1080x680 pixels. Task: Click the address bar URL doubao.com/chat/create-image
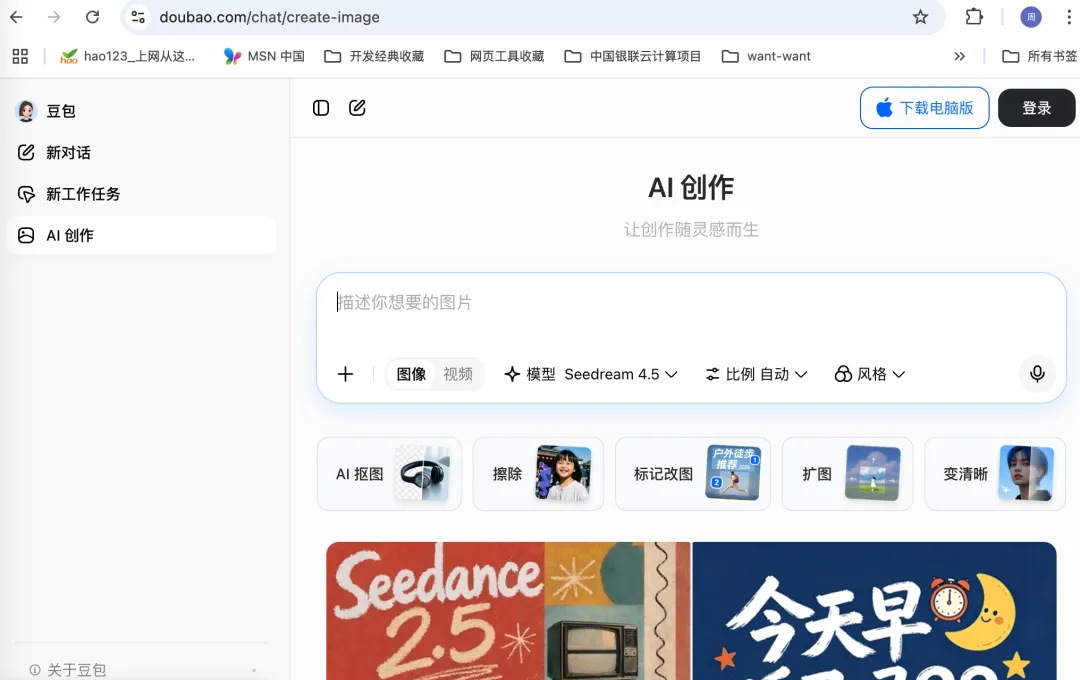(x=269, y=17)
